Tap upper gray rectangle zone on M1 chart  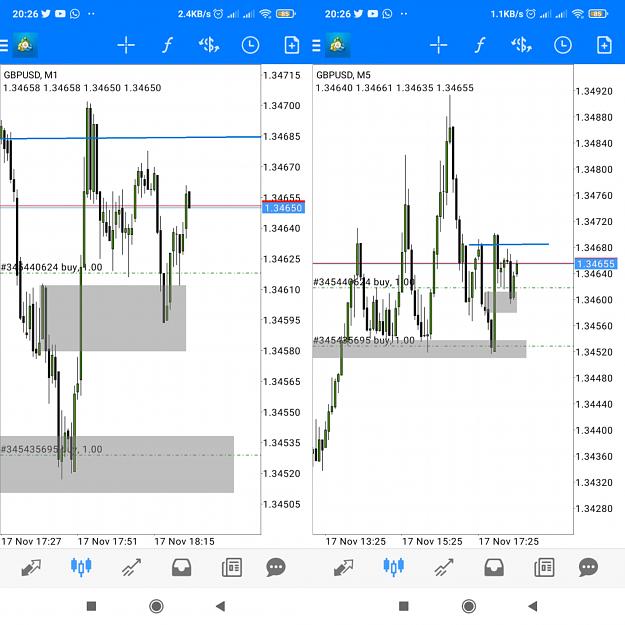tap(116, 318)
